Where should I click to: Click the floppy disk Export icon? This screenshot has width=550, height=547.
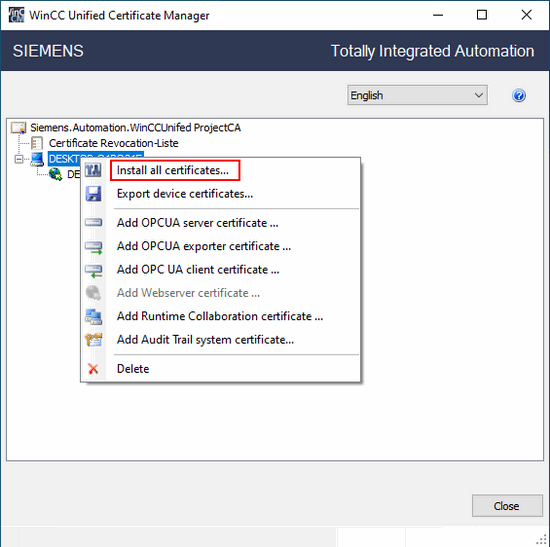coord(93,194)
